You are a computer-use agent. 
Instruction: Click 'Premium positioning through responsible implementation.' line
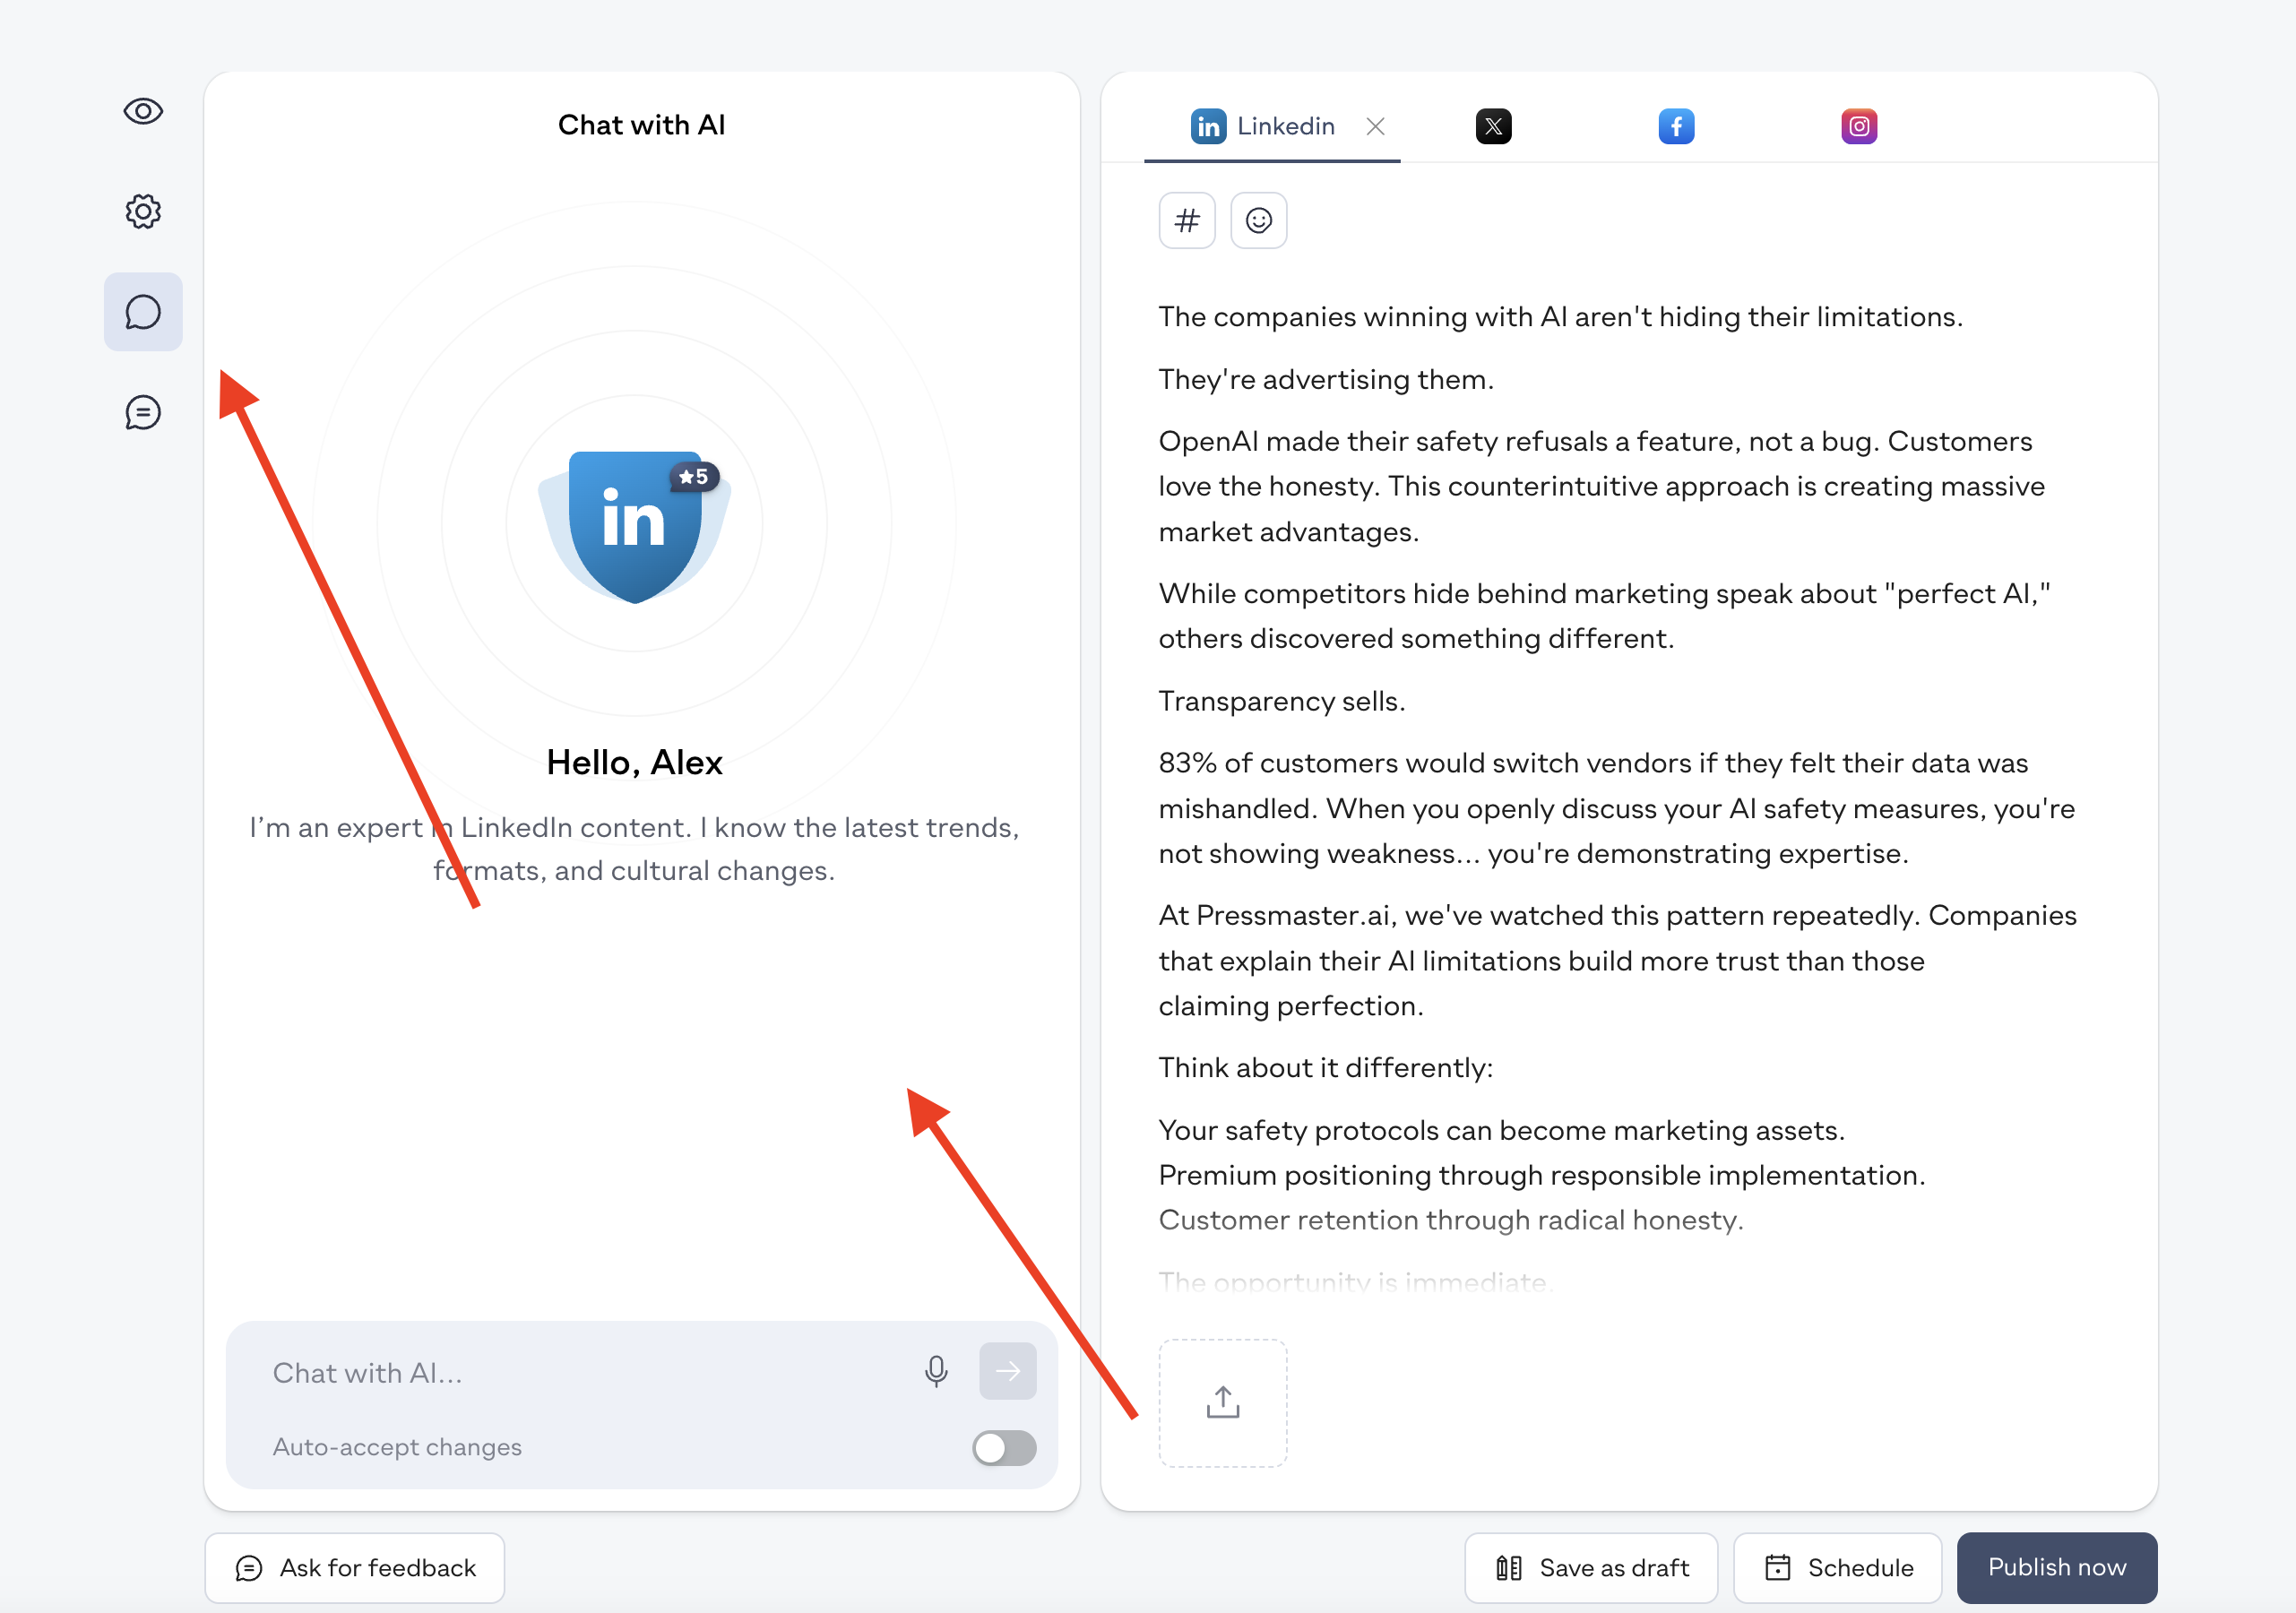pyautogui.click(x=1541, y=1175)
